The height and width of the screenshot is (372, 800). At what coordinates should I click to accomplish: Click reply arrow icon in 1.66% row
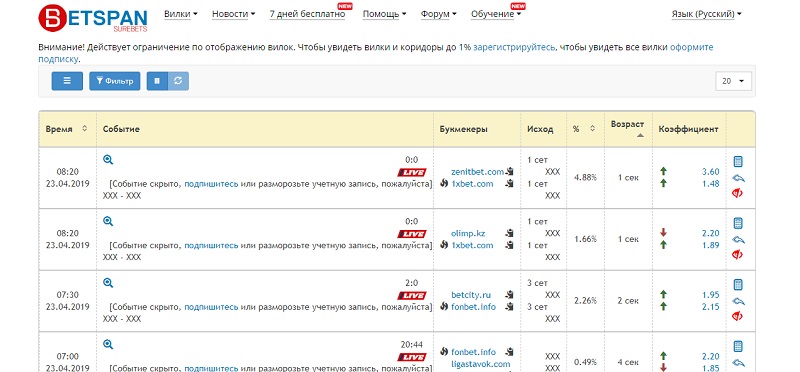pyautogui.click(x=738, y=239)
